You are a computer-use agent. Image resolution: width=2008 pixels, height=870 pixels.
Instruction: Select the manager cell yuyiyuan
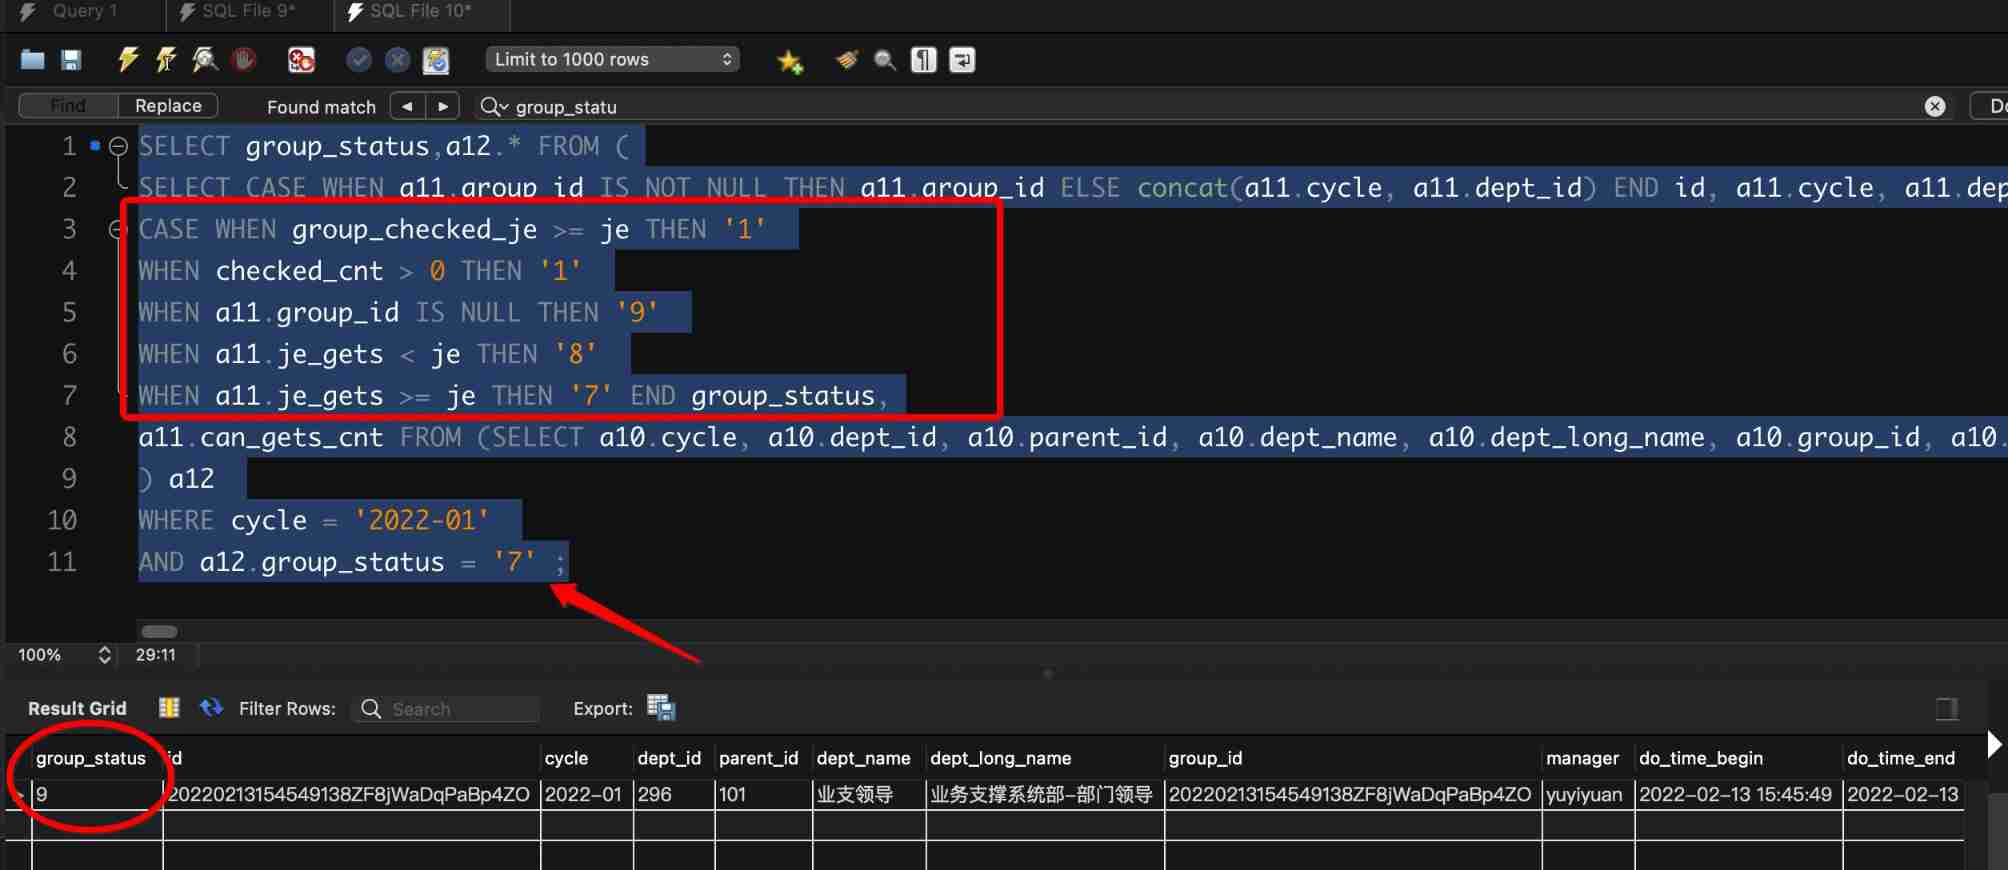(x=1588, y=794)
